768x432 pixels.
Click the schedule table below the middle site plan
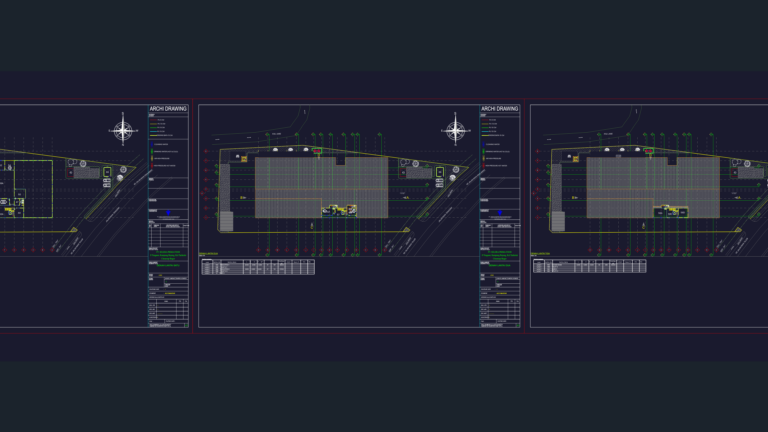[x=258, y=267]
